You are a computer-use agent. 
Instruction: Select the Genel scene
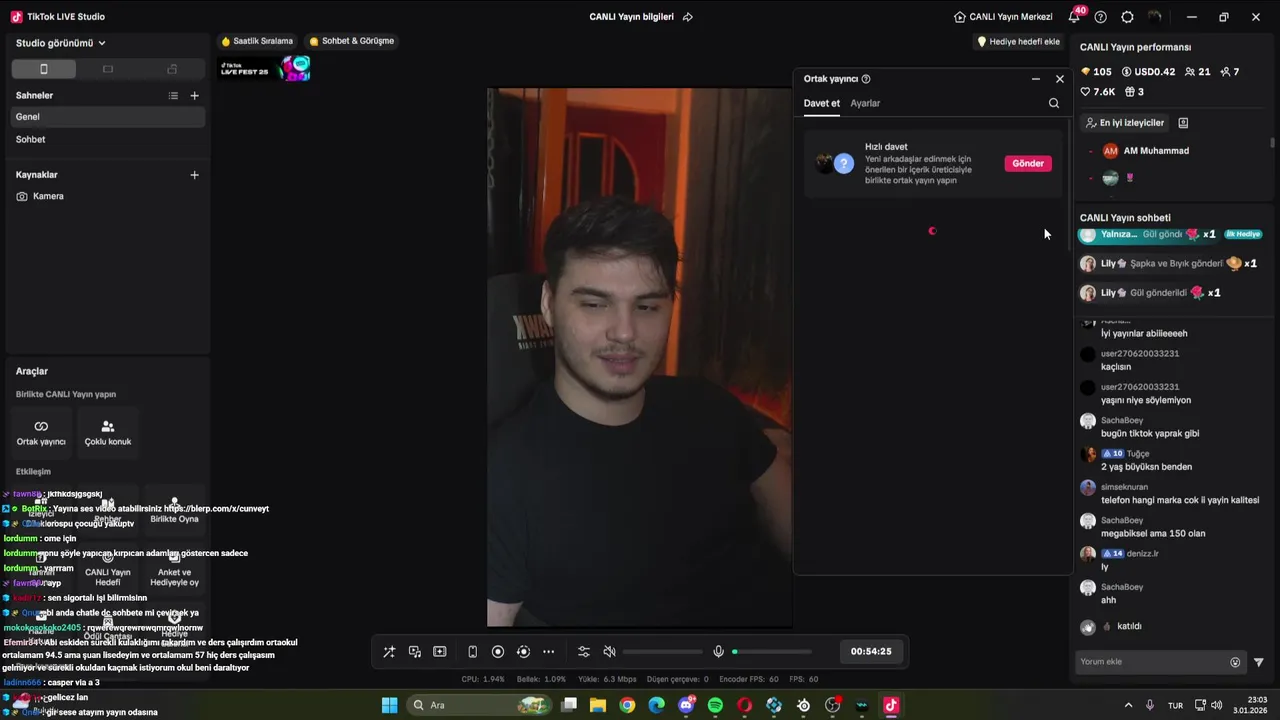106,117
